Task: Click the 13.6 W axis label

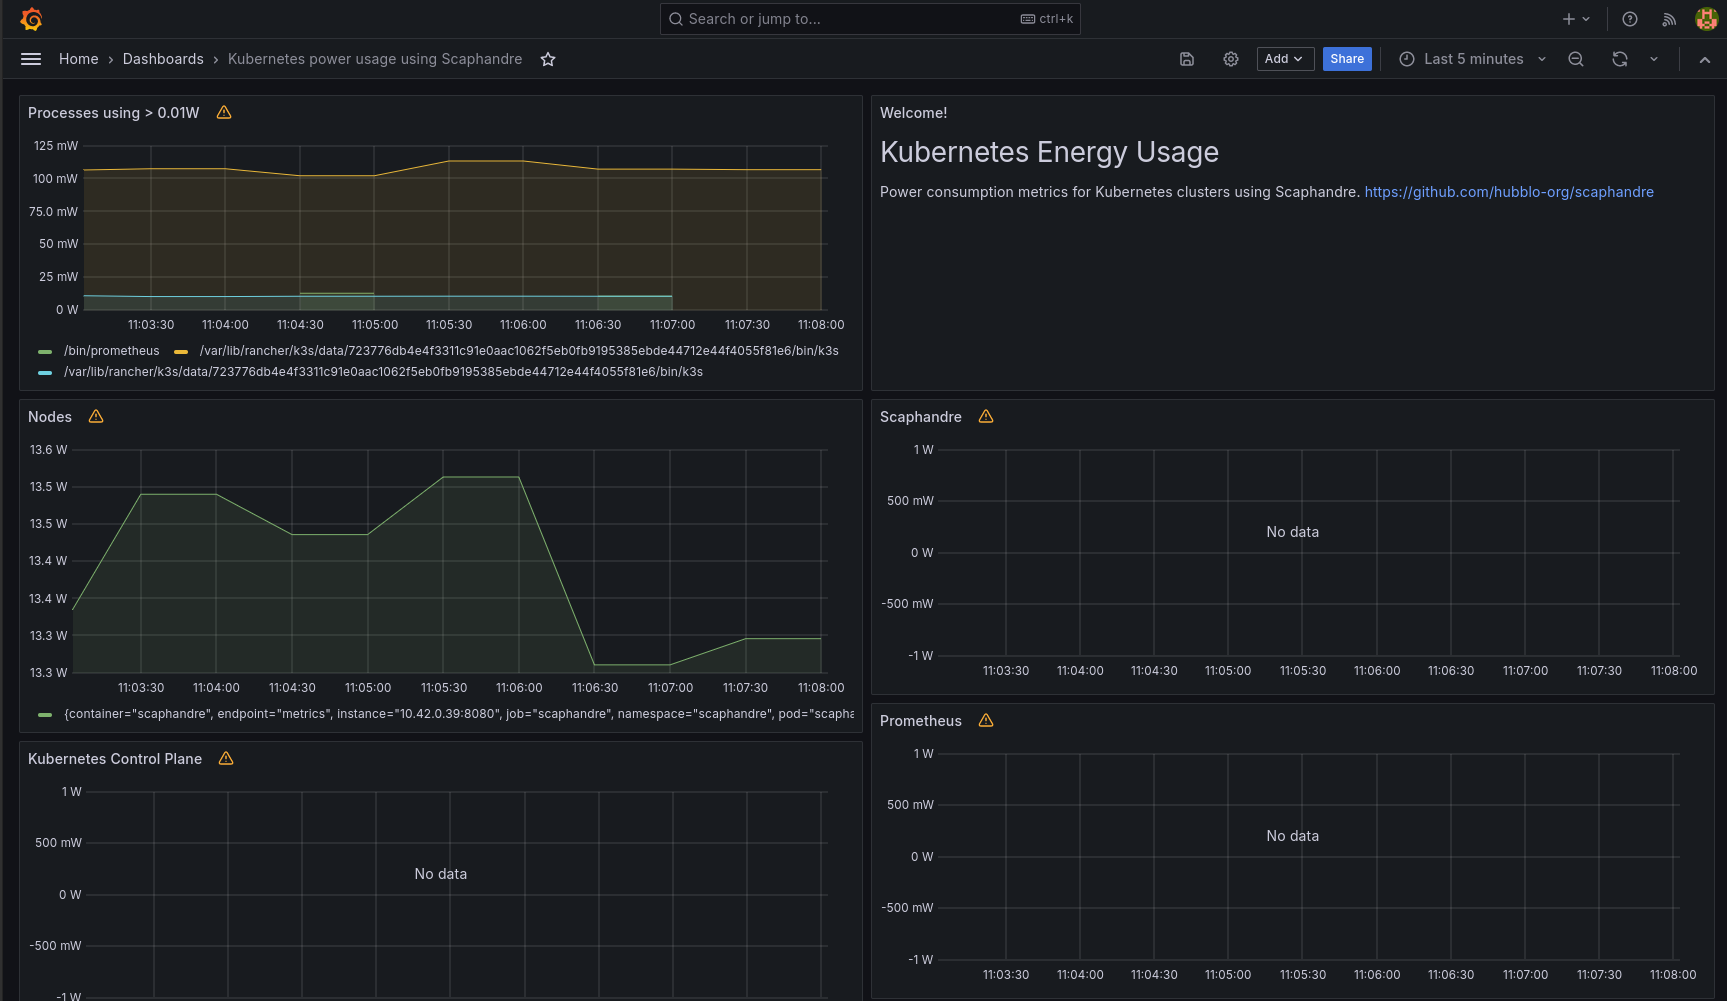Action: coord(49,450)
